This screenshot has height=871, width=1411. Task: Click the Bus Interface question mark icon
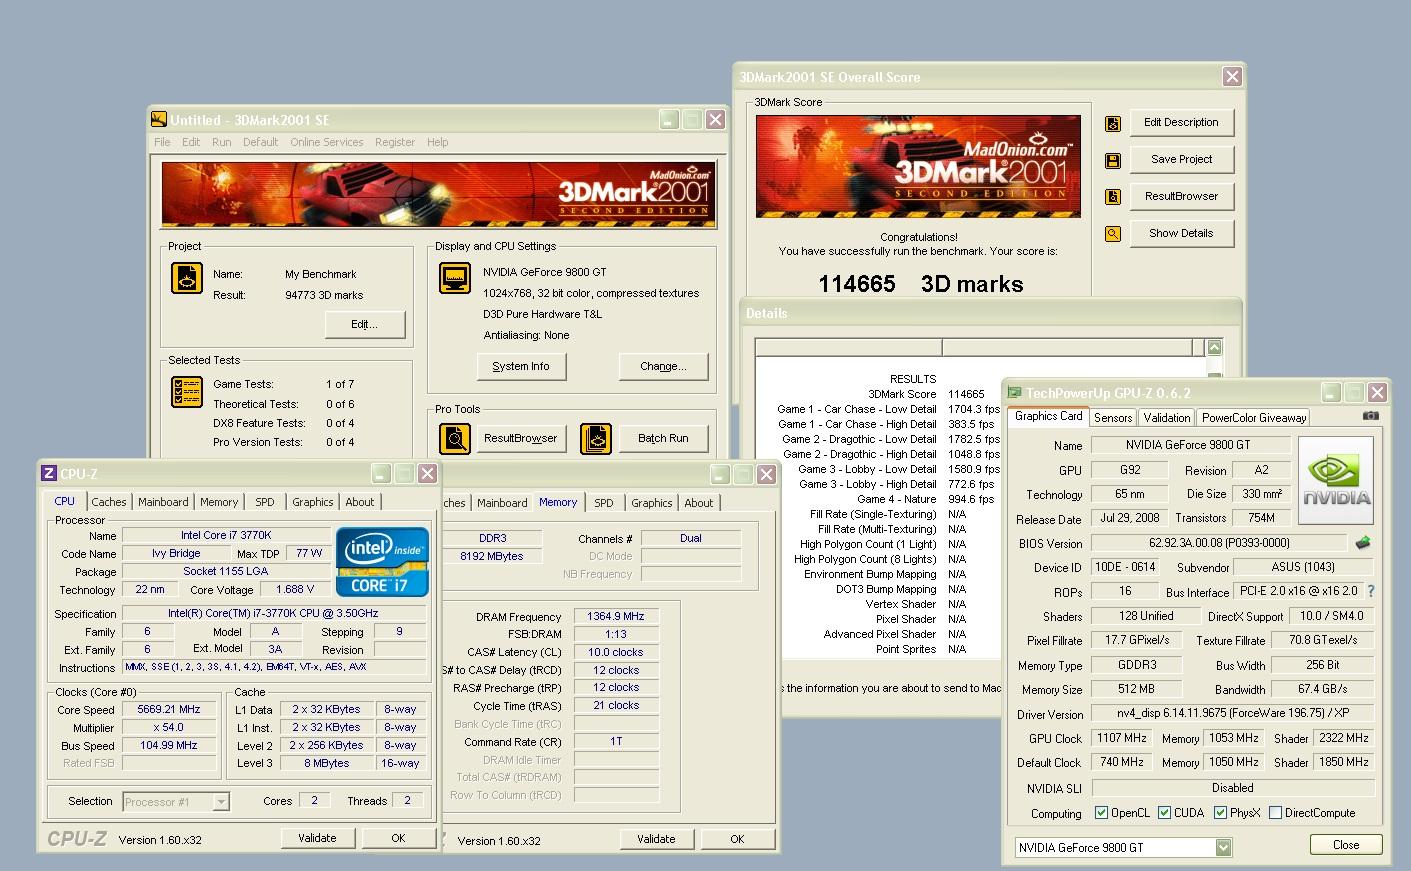1371,591
